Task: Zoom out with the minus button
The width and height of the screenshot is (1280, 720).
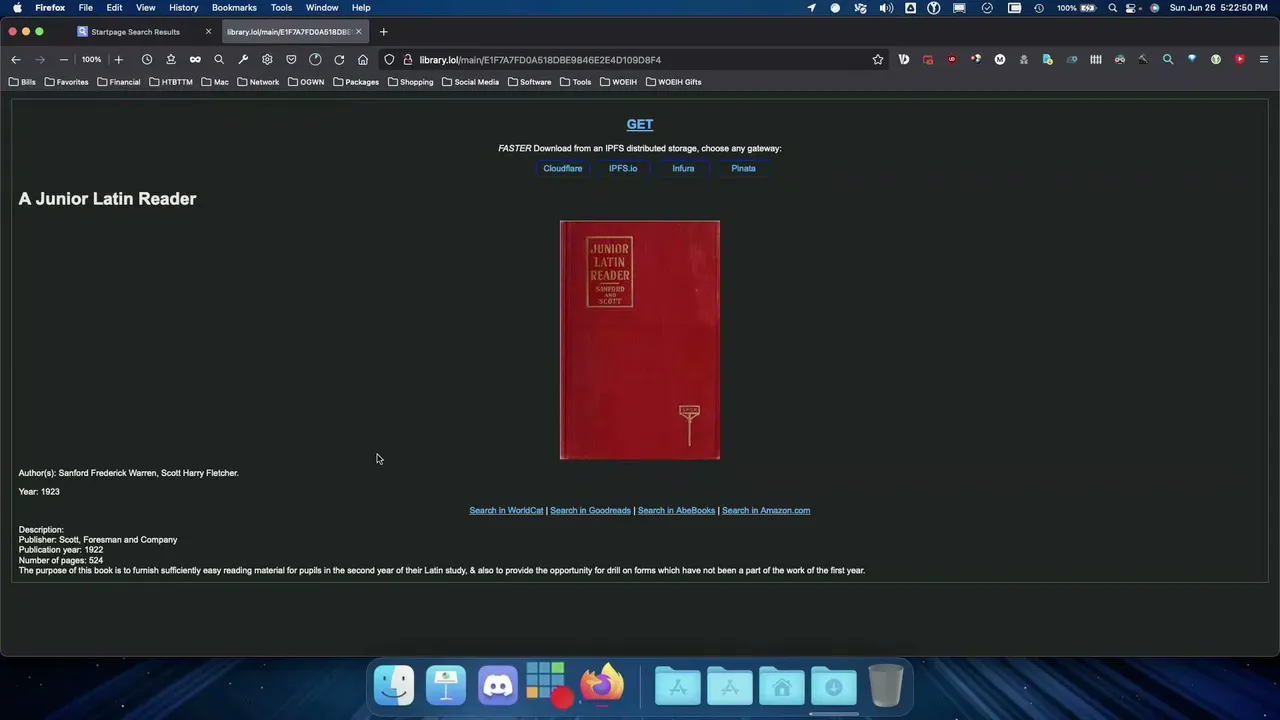Action: pos(64,60)
